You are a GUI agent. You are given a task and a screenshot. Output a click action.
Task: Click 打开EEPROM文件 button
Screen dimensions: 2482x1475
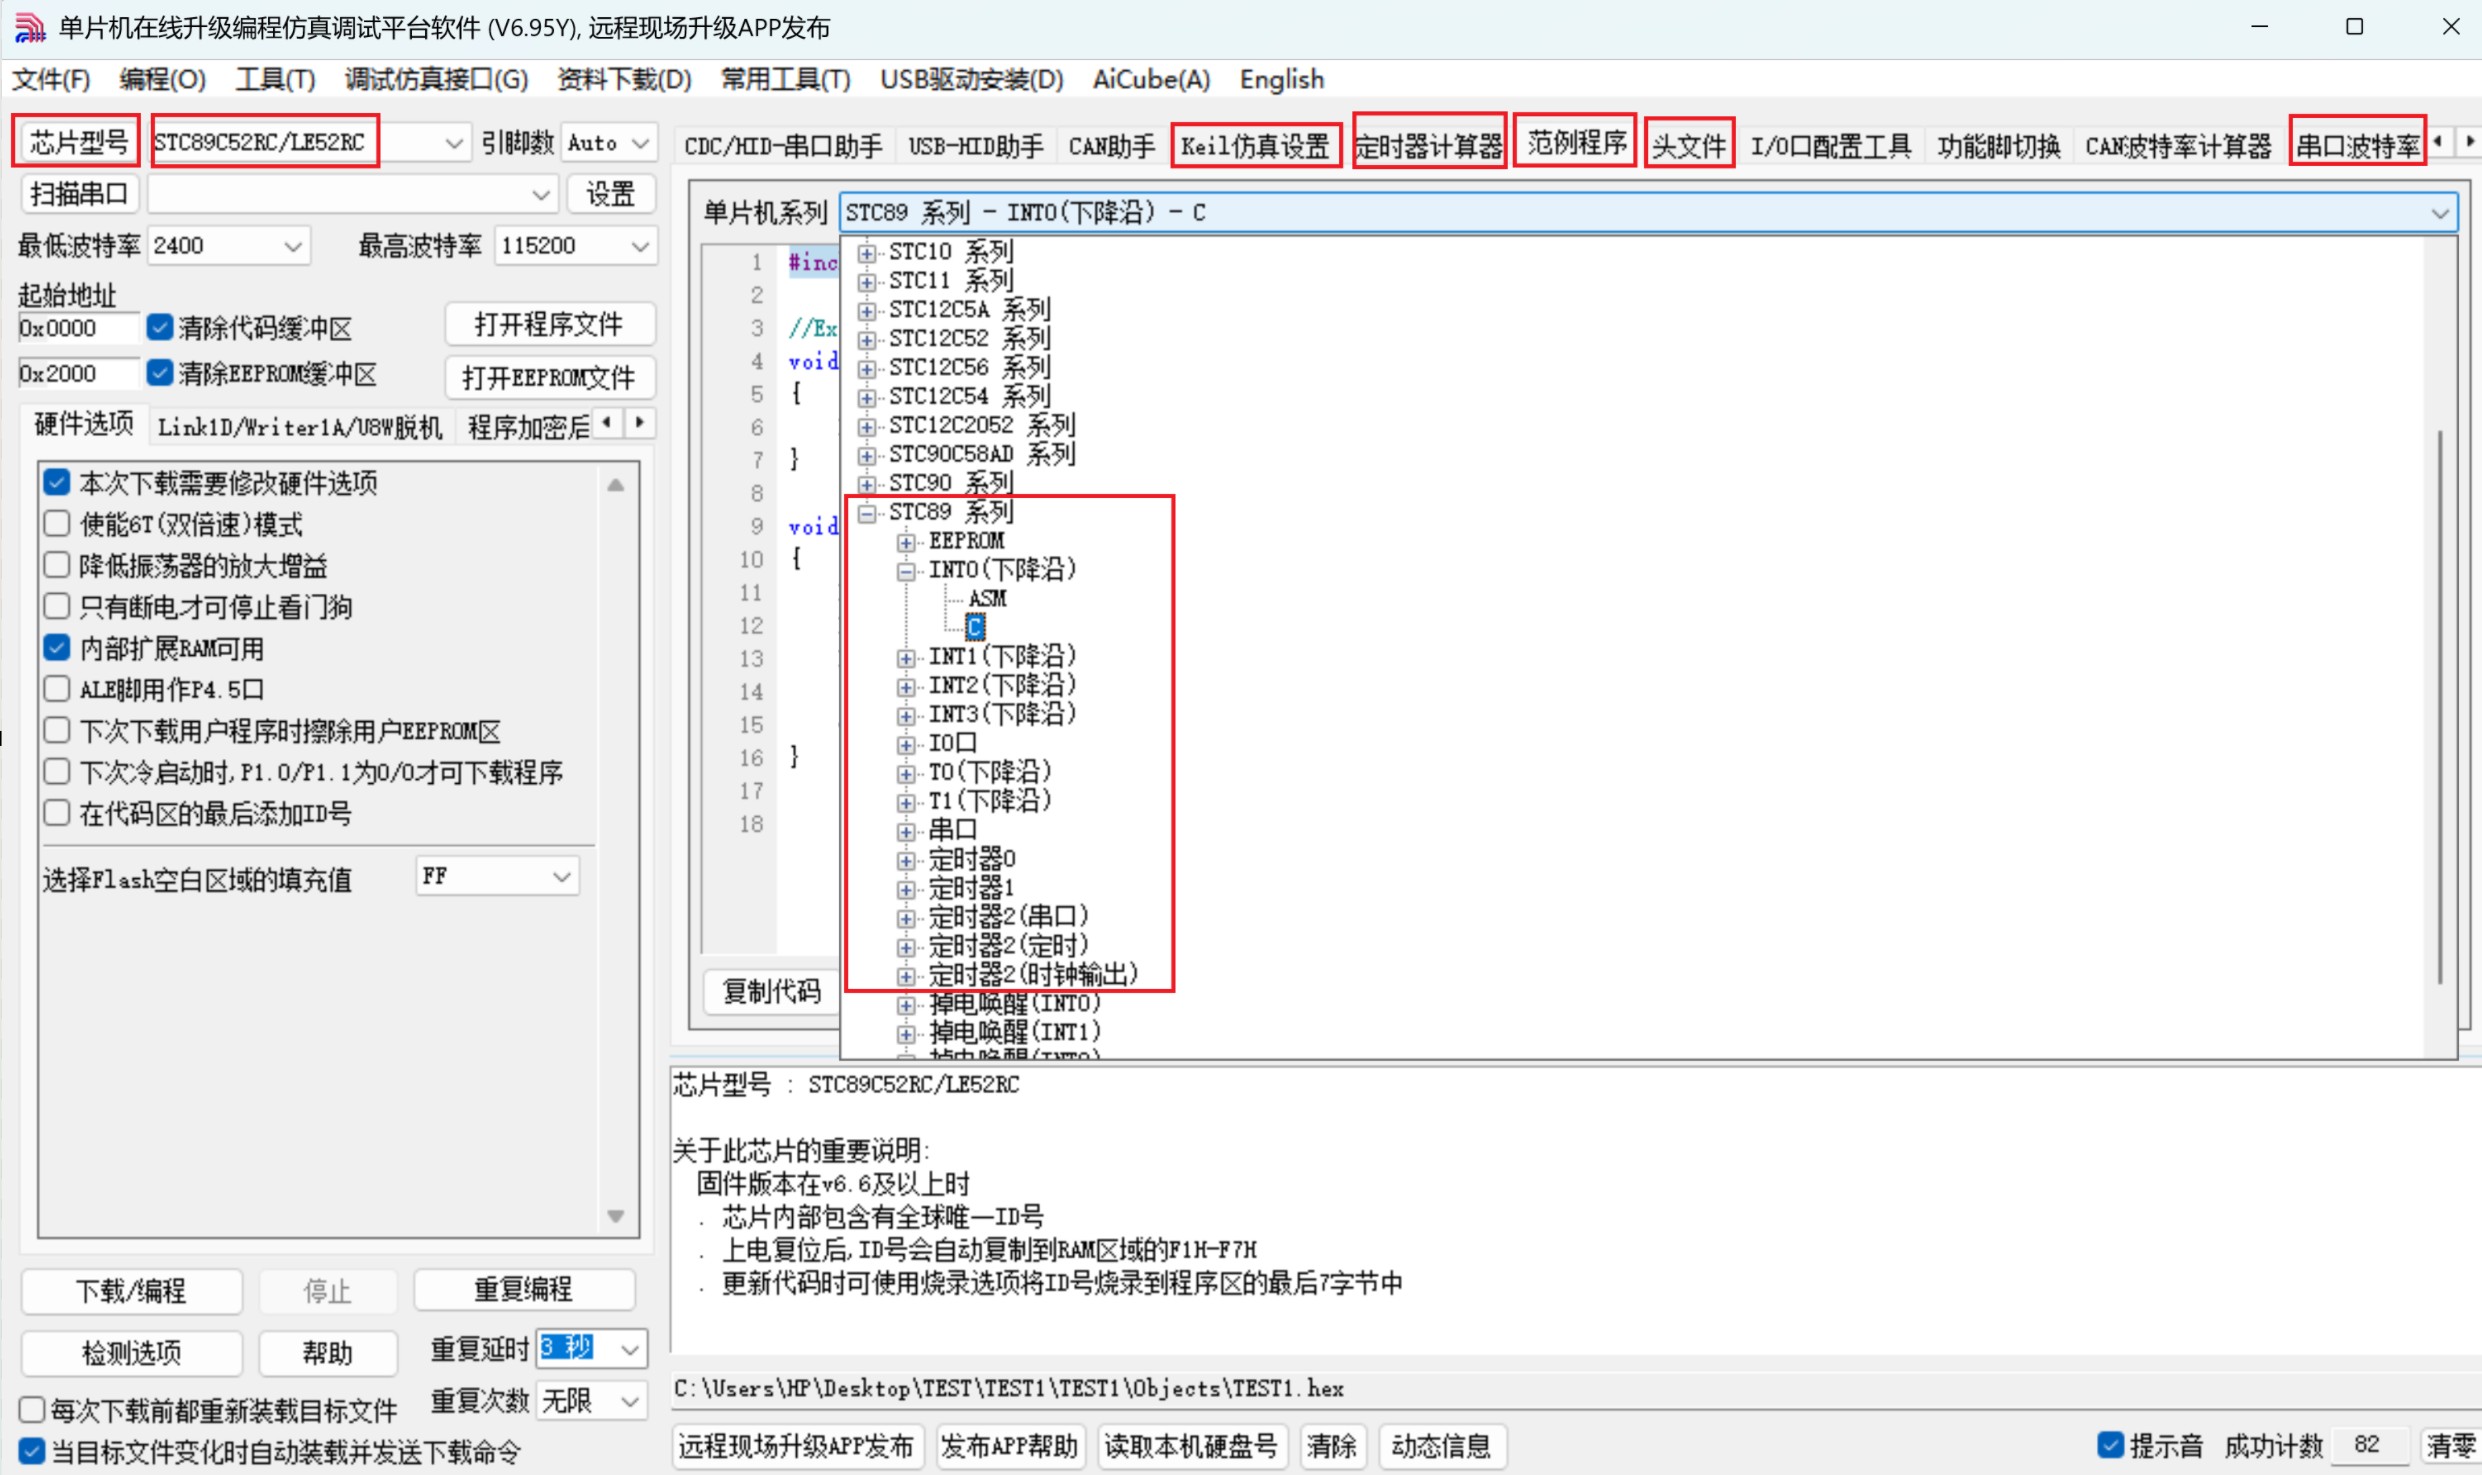549,377
